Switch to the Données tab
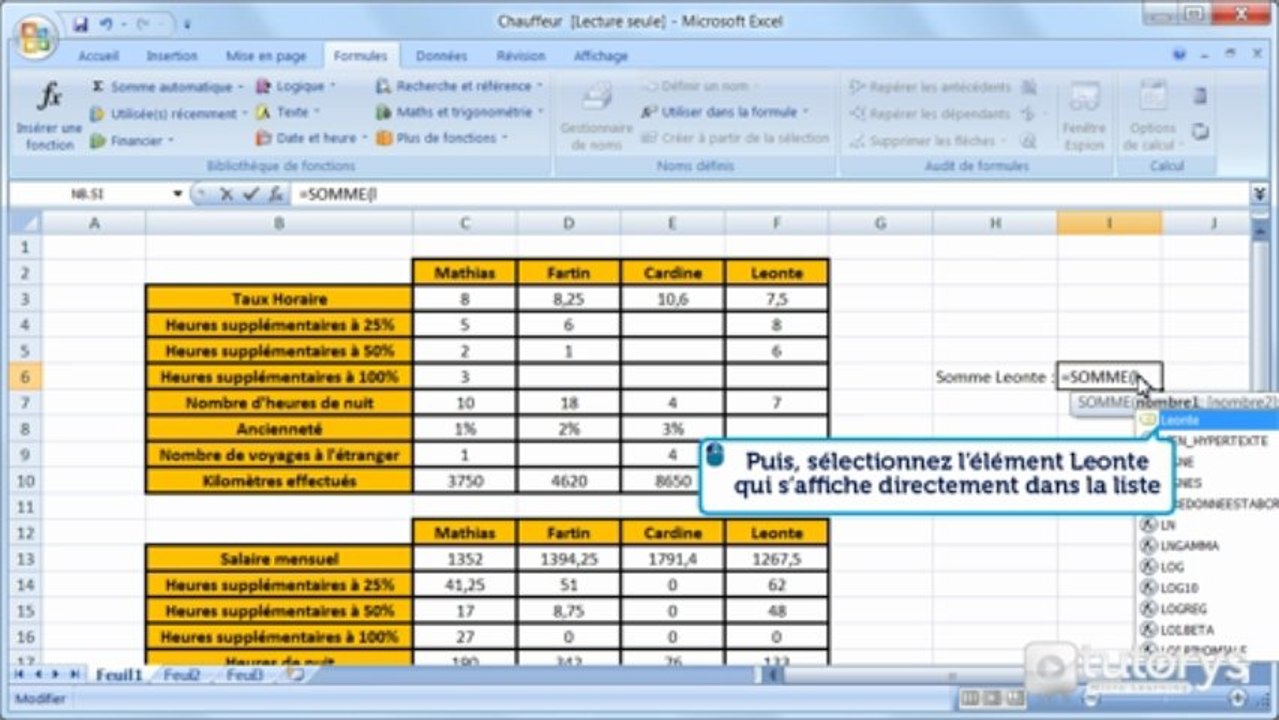The height and width of the screenshot is (720, 1279). click(441, 56)
